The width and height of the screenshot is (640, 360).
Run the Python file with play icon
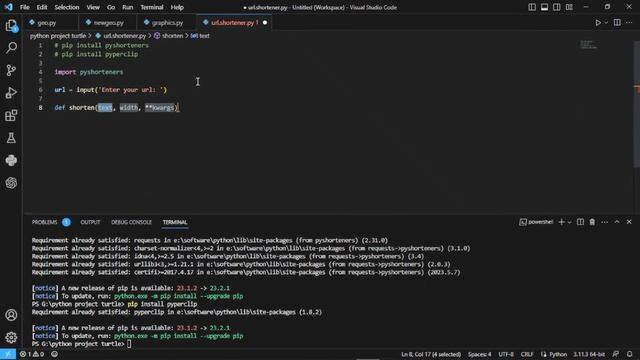coord(598,23)
